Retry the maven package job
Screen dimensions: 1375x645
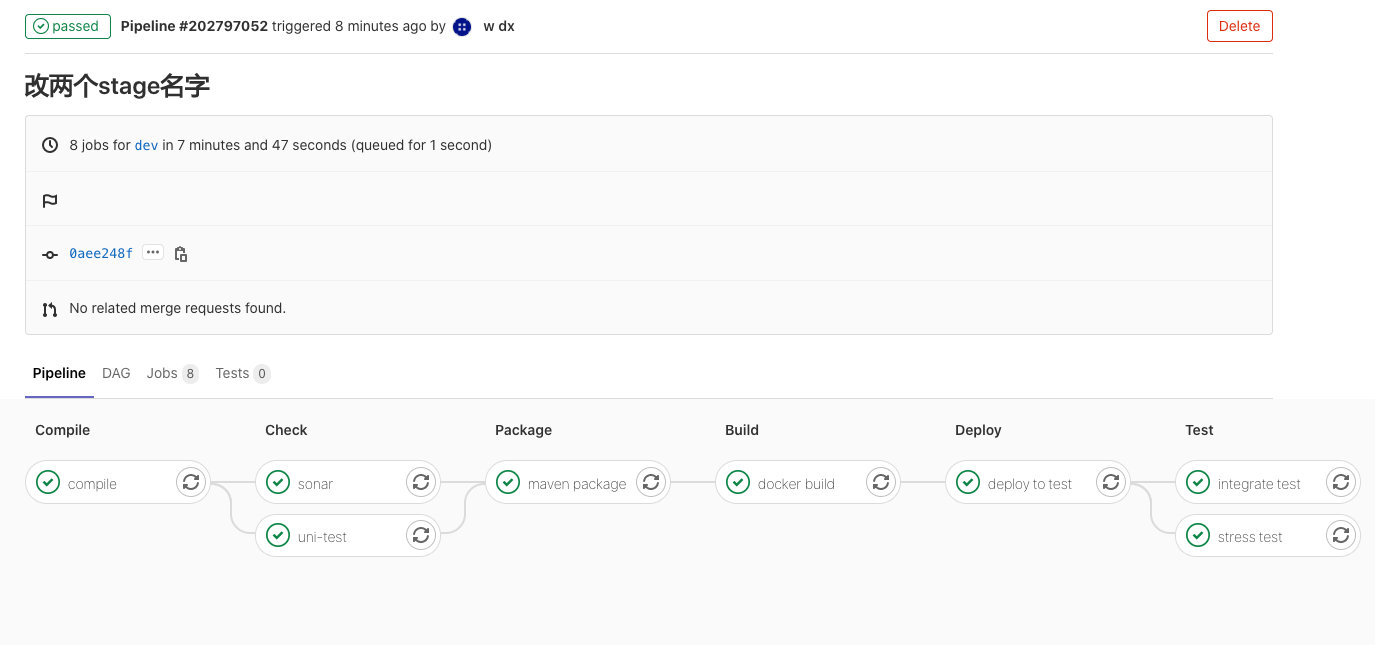[651, 482]
